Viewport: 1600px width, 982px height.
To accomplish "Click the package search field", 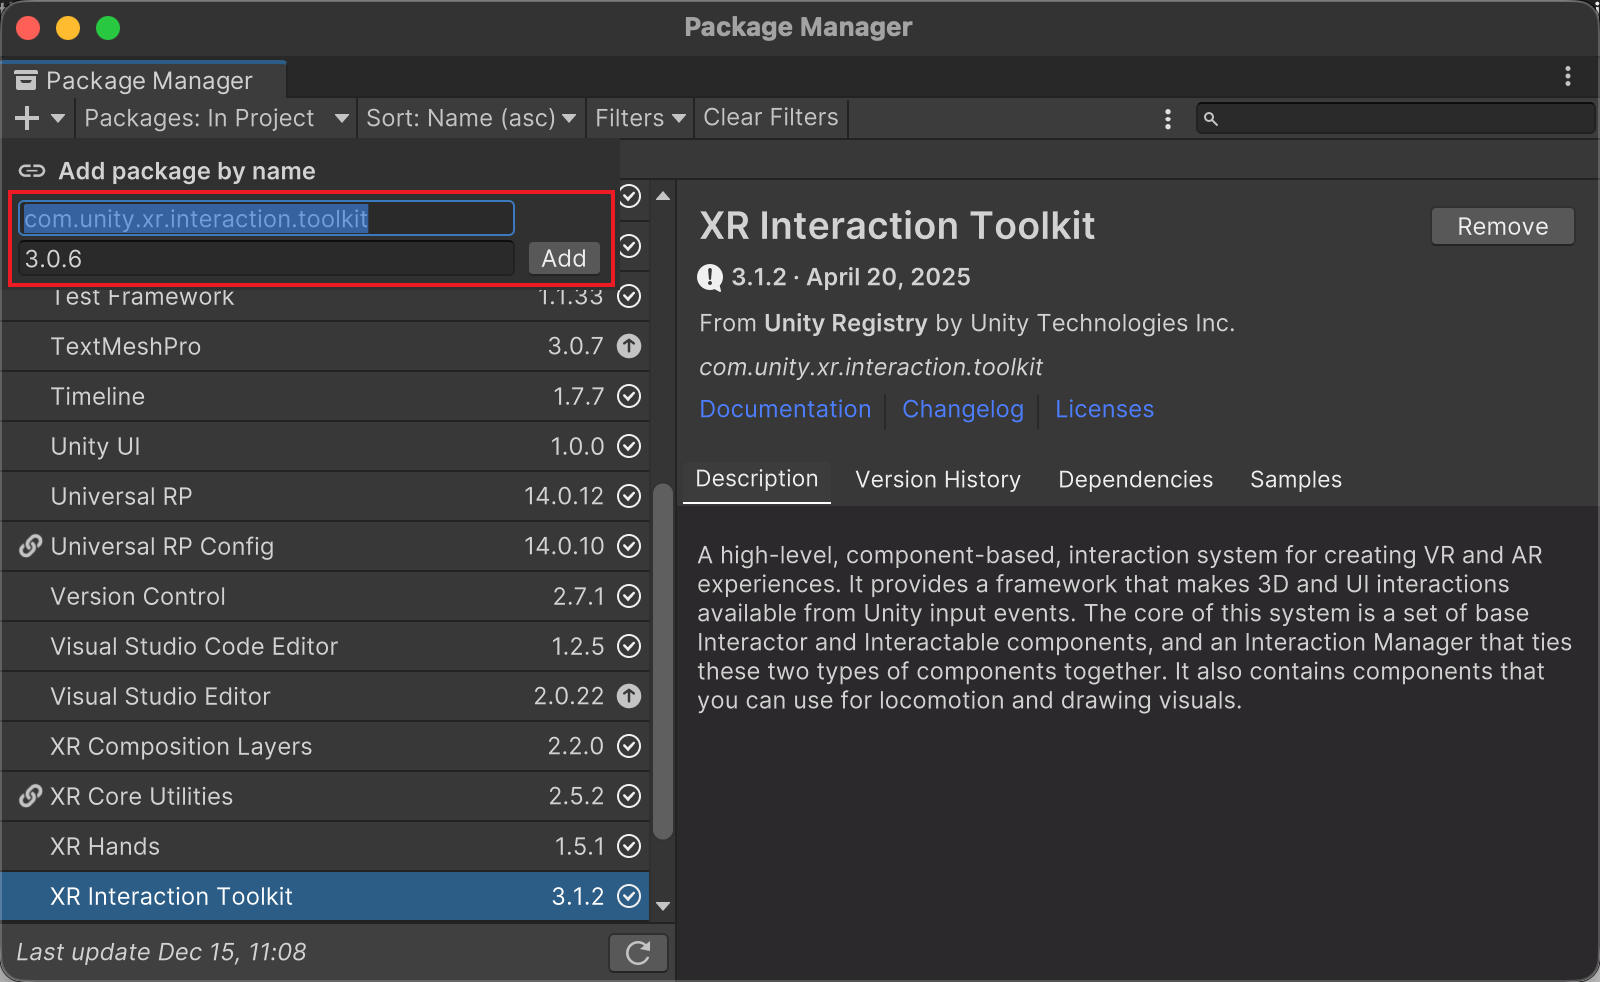I will click(x=1400, y=119).
